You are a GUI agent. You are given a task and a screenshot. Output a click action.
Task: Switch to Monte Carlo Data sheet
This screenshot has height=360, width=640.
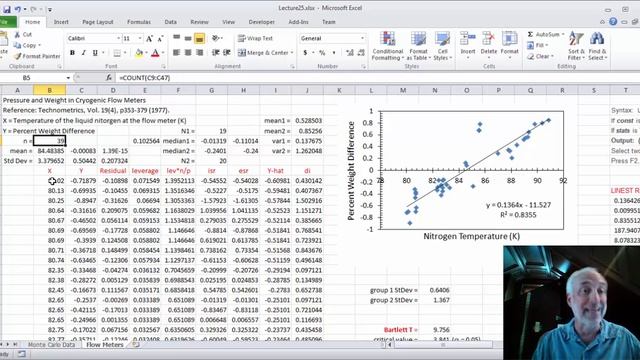(x=51, y=344)
